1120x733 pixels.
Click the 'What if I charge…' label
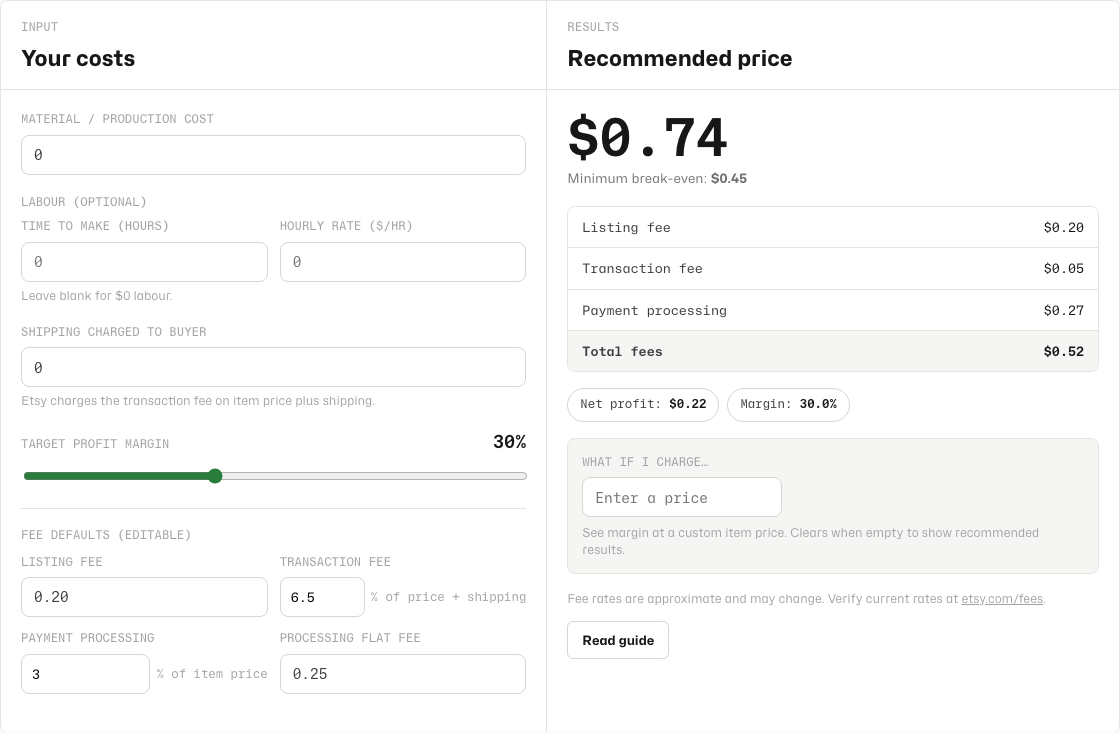coord(645,462)
